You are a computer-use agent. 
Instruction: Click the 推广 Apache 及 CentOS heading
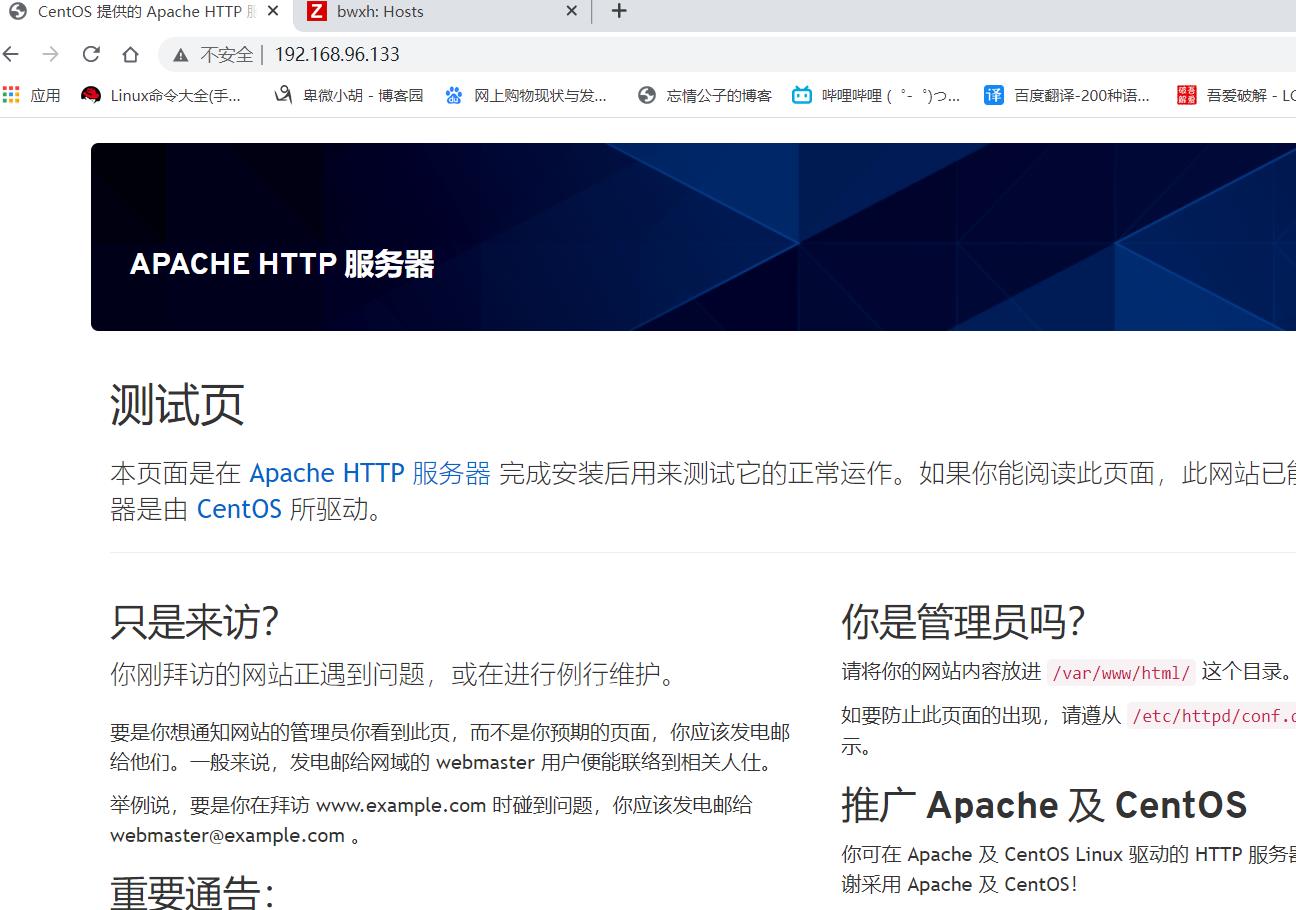click(1044, 805)
